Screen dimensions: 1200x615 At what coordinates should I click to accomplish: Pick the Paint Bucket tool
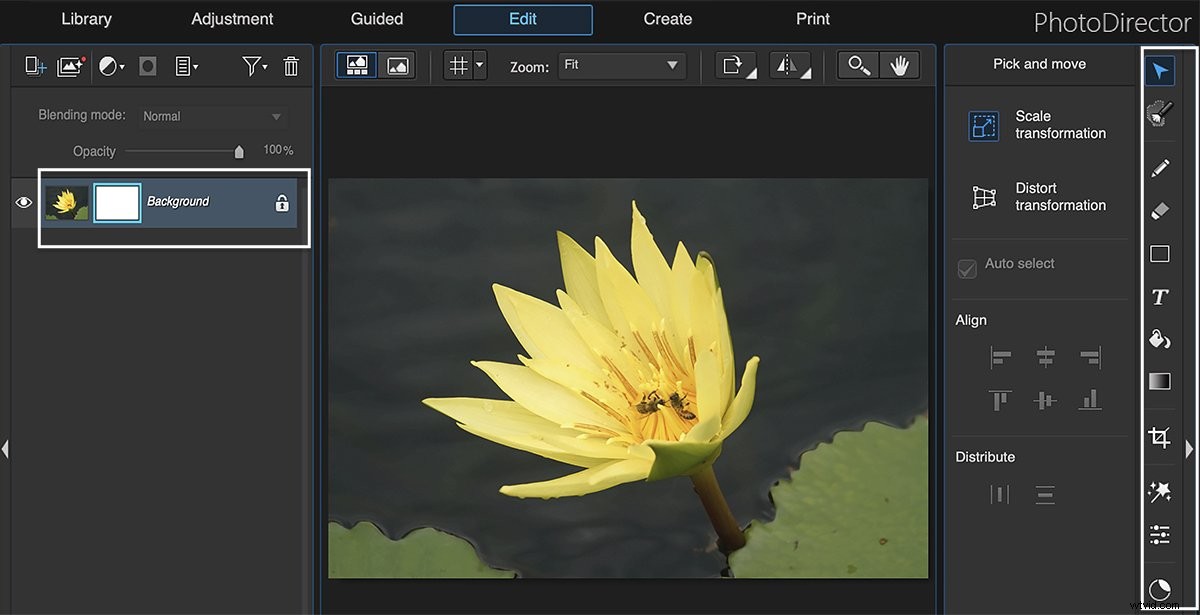pyautogui.click(x=1159, y=339)
